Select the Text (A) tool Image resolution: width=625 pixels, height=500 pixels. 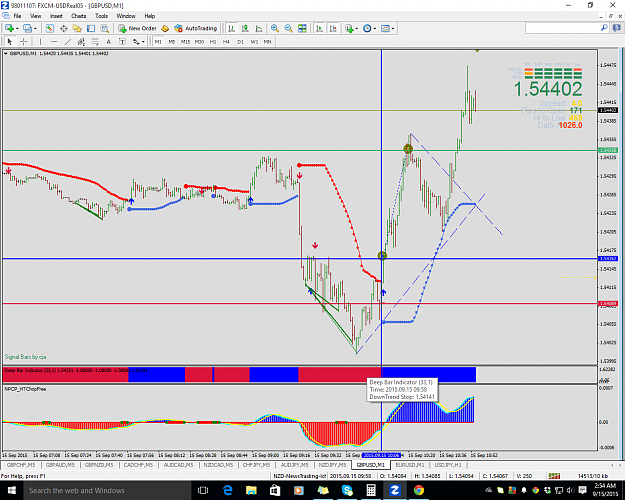coord(108,41)
